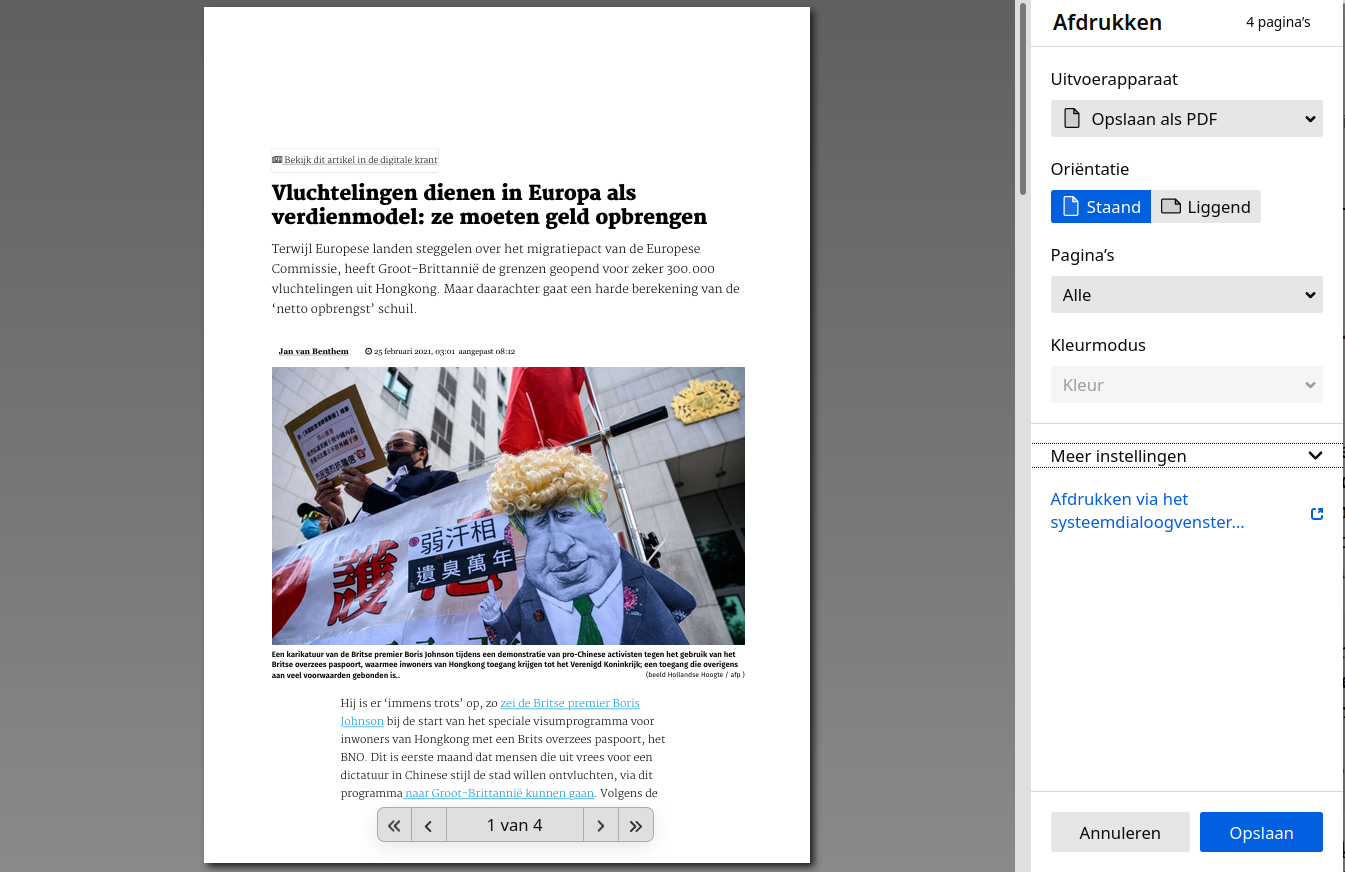
Task: Jump to the last preview page
Action: click(x=636, y=825)
